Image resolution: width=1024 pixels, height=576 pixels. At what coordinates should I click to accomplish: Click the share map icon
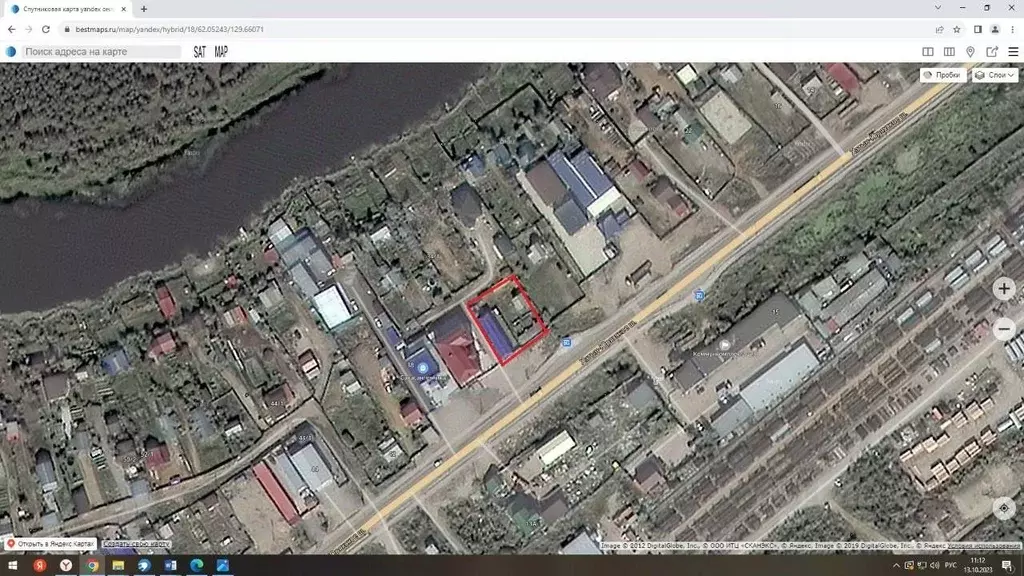coord(992,52)
